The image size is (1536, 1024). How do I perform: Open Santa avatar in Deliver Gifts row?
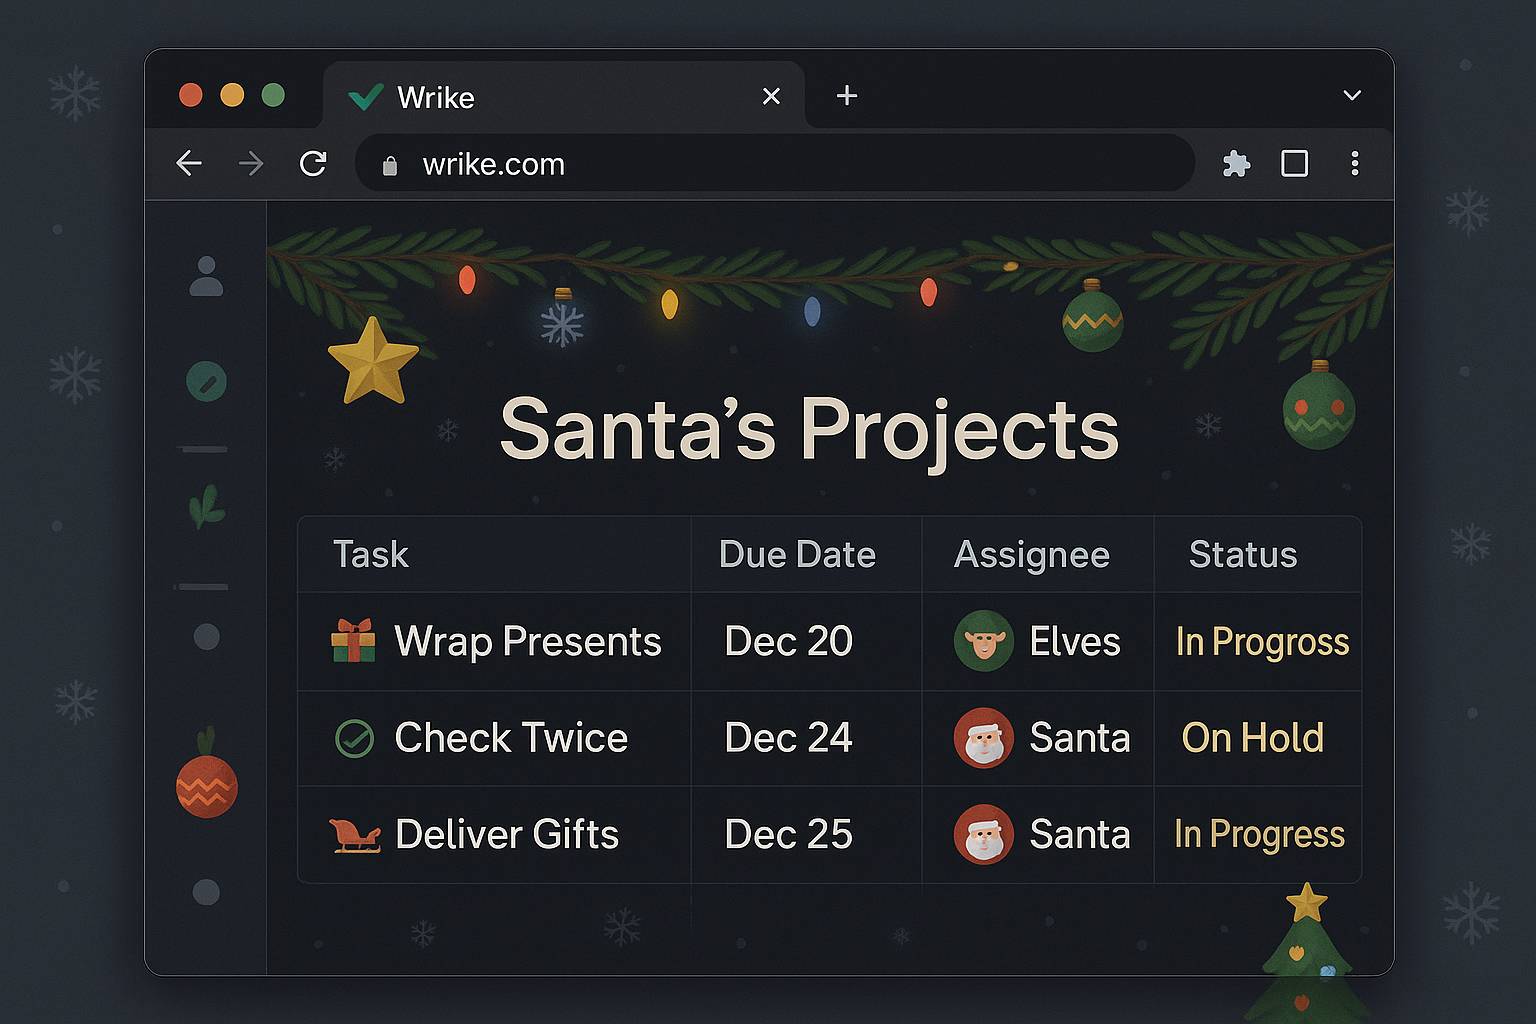pos(984,834)
